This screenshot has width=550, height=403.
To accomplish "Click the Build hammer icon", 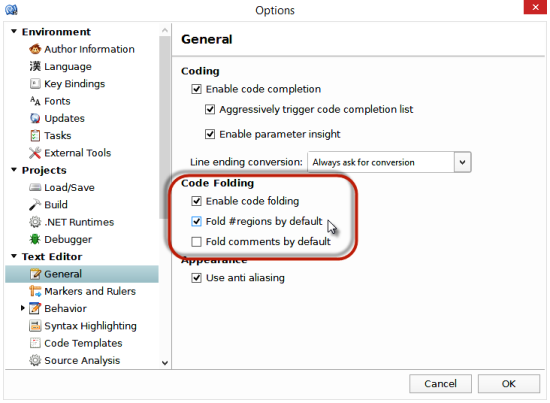I will pos(35,204).
